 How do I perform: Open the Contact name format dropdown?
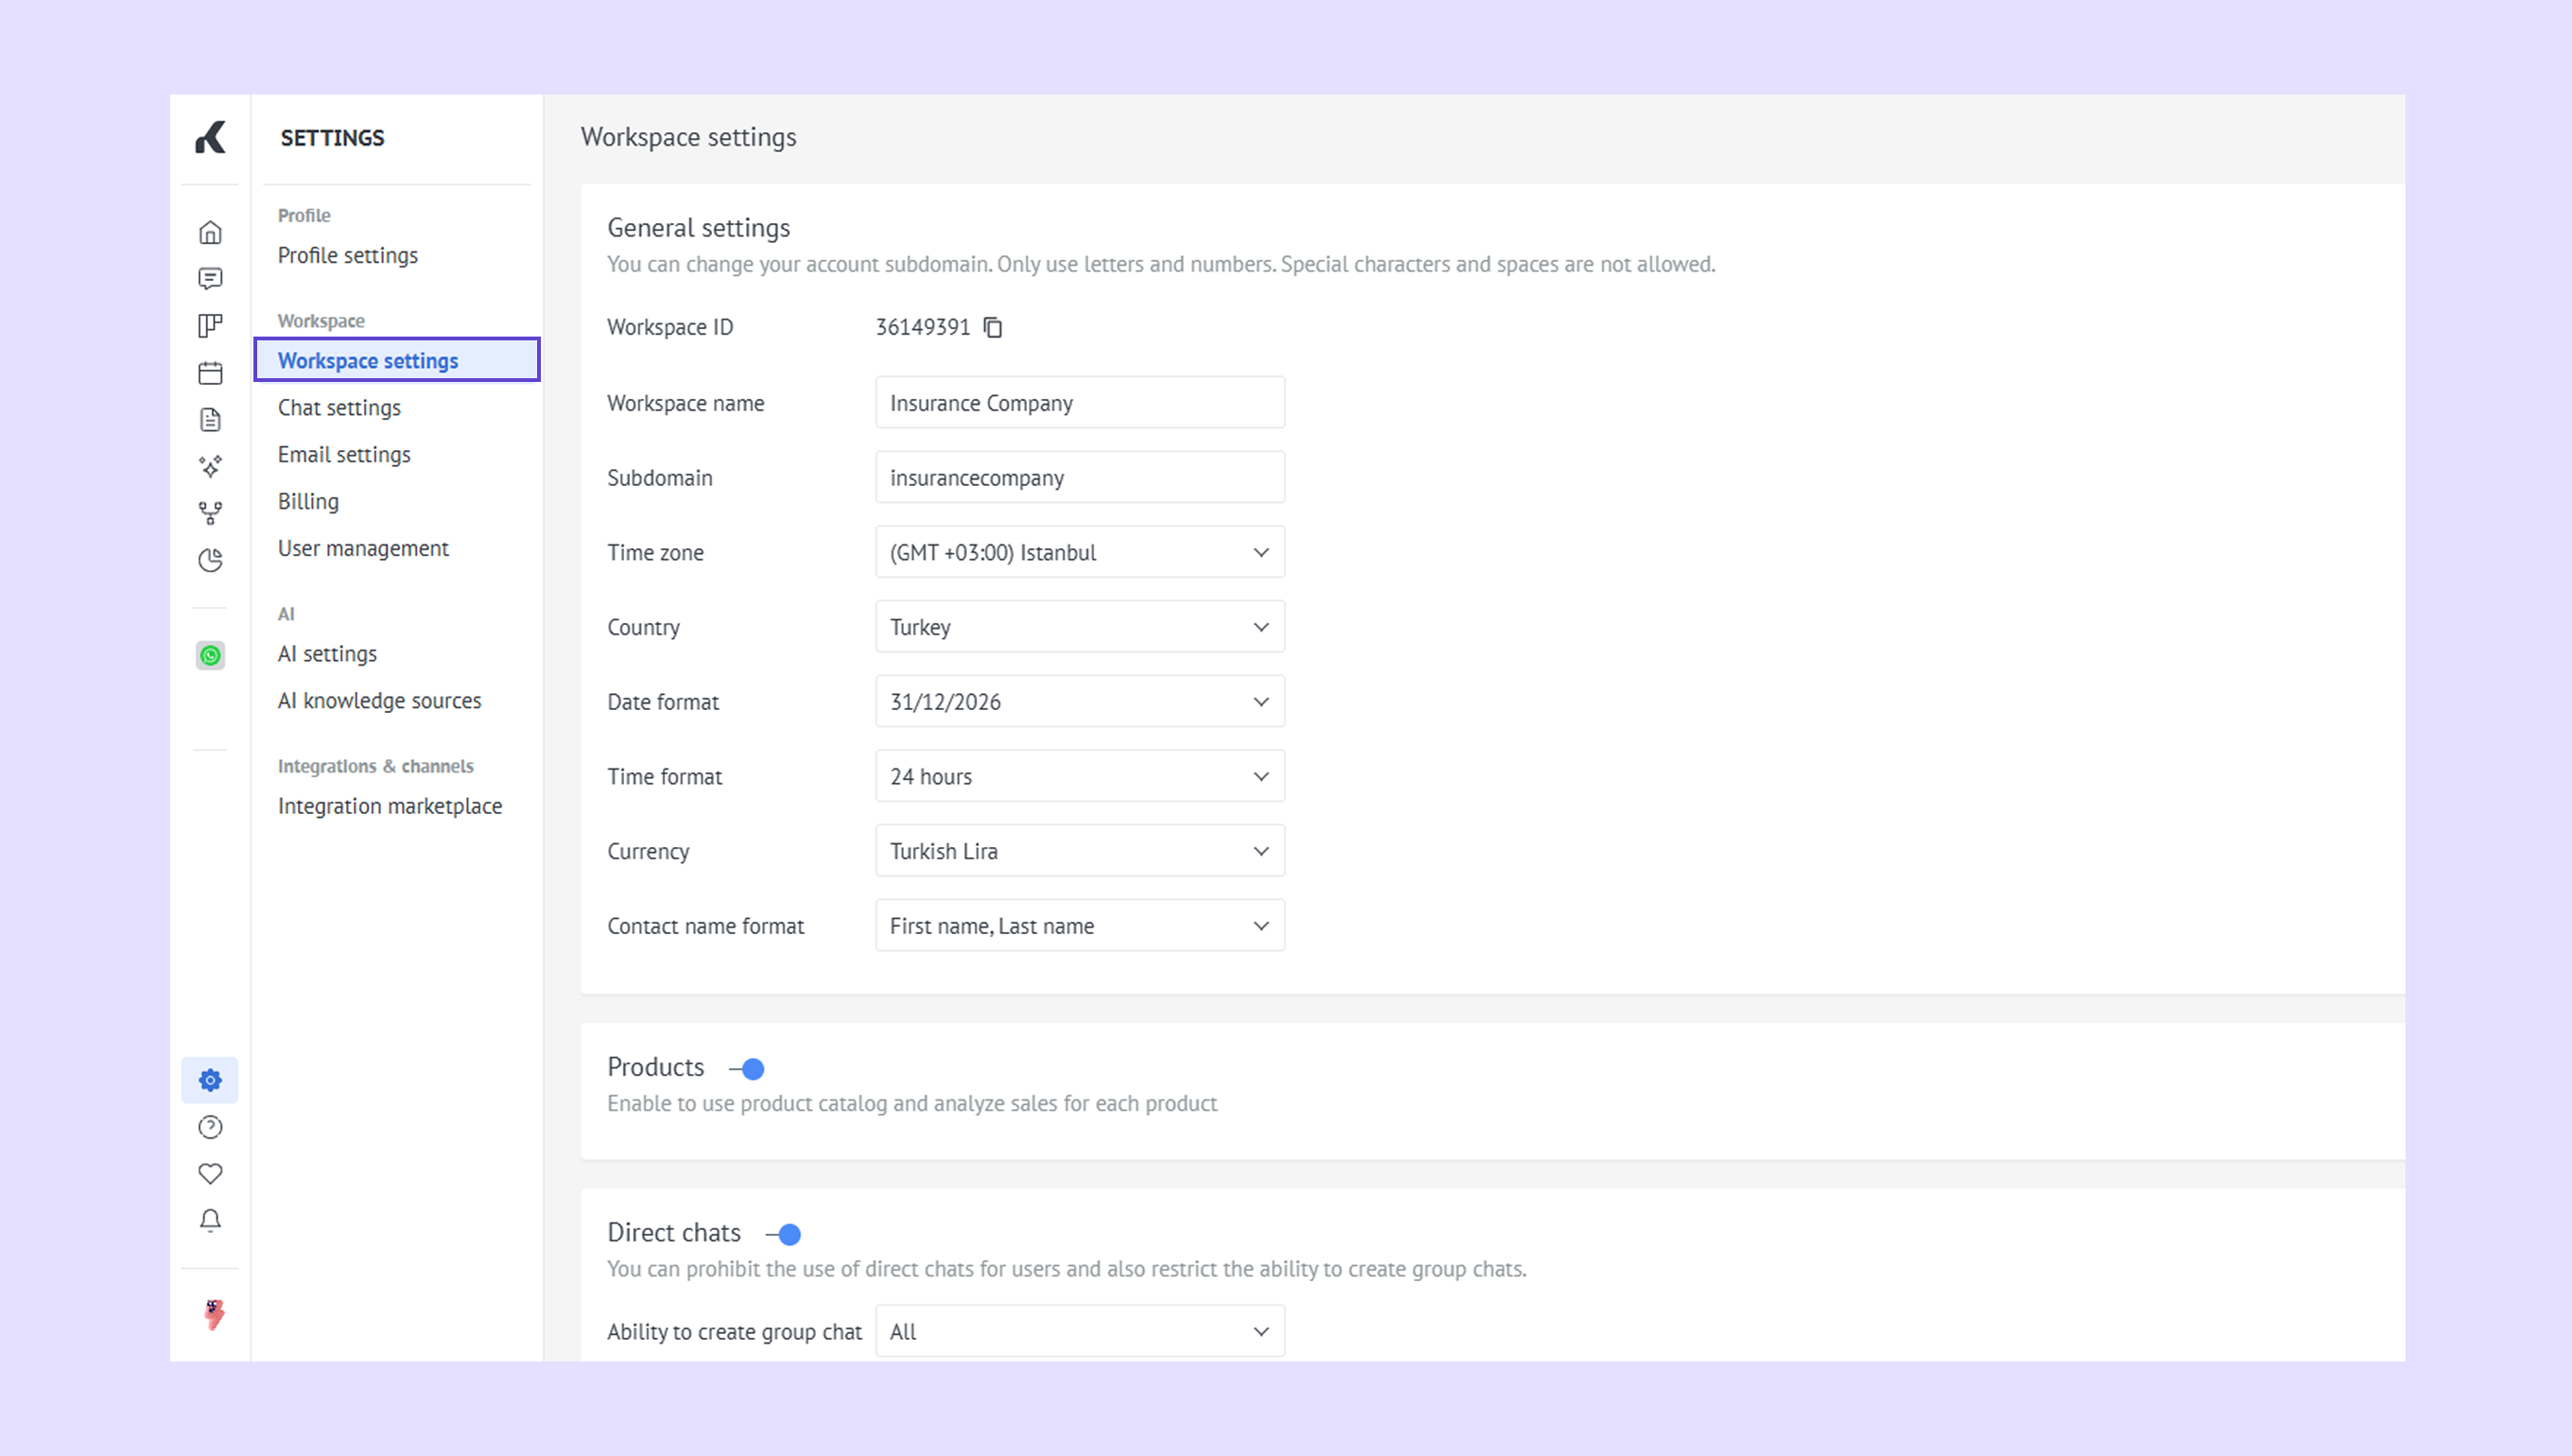[1079, 926]
